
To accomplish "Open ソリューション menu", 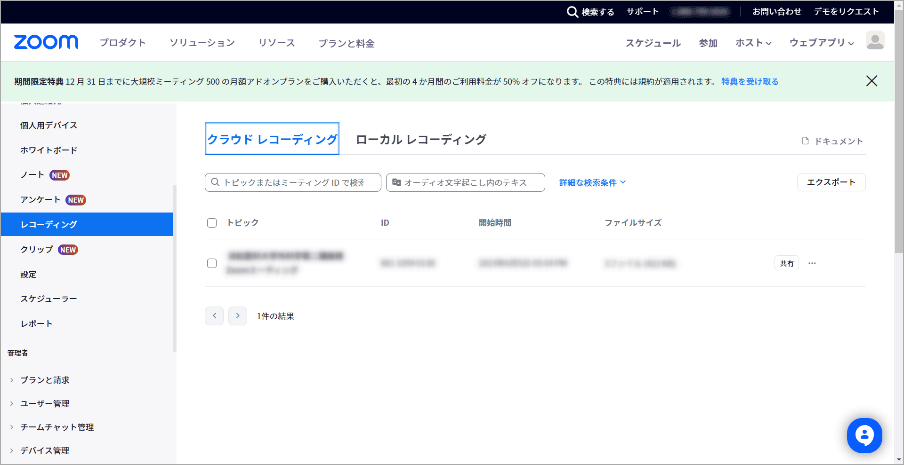I will click(202, 43).
